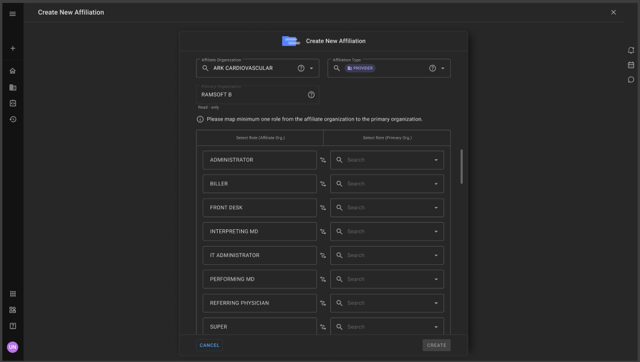The height and width of the screenshot is (362, 640).
Task: Open primary role dropdown for BILLER
Action: pyautogui.click(x=436, y=184)
